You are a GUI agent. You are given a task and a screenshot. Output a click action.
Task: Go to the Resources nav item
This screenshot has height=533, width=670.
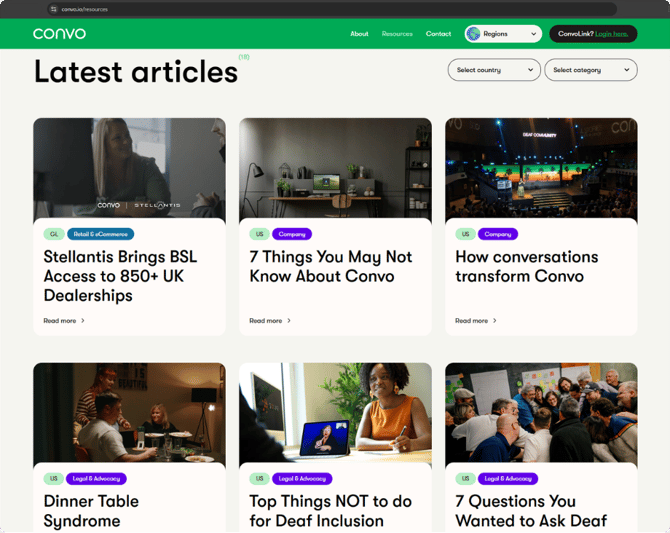pos(397,34)
